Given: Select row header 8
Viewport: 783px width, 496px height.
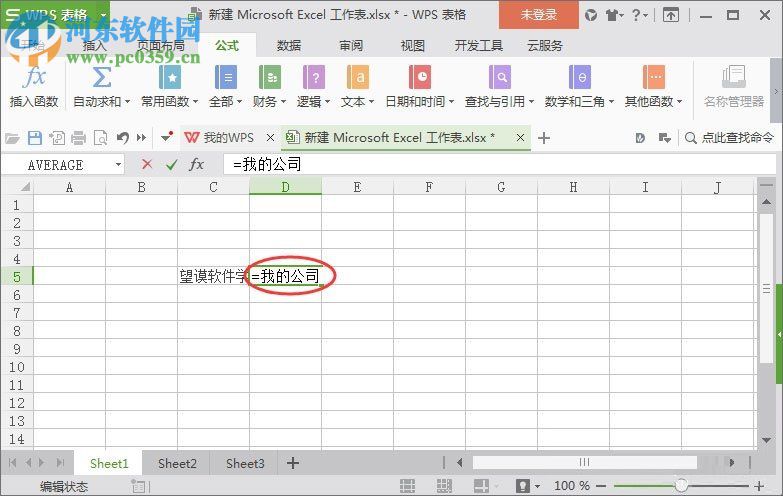Looking at the screenshot, I should click(17, 331).
